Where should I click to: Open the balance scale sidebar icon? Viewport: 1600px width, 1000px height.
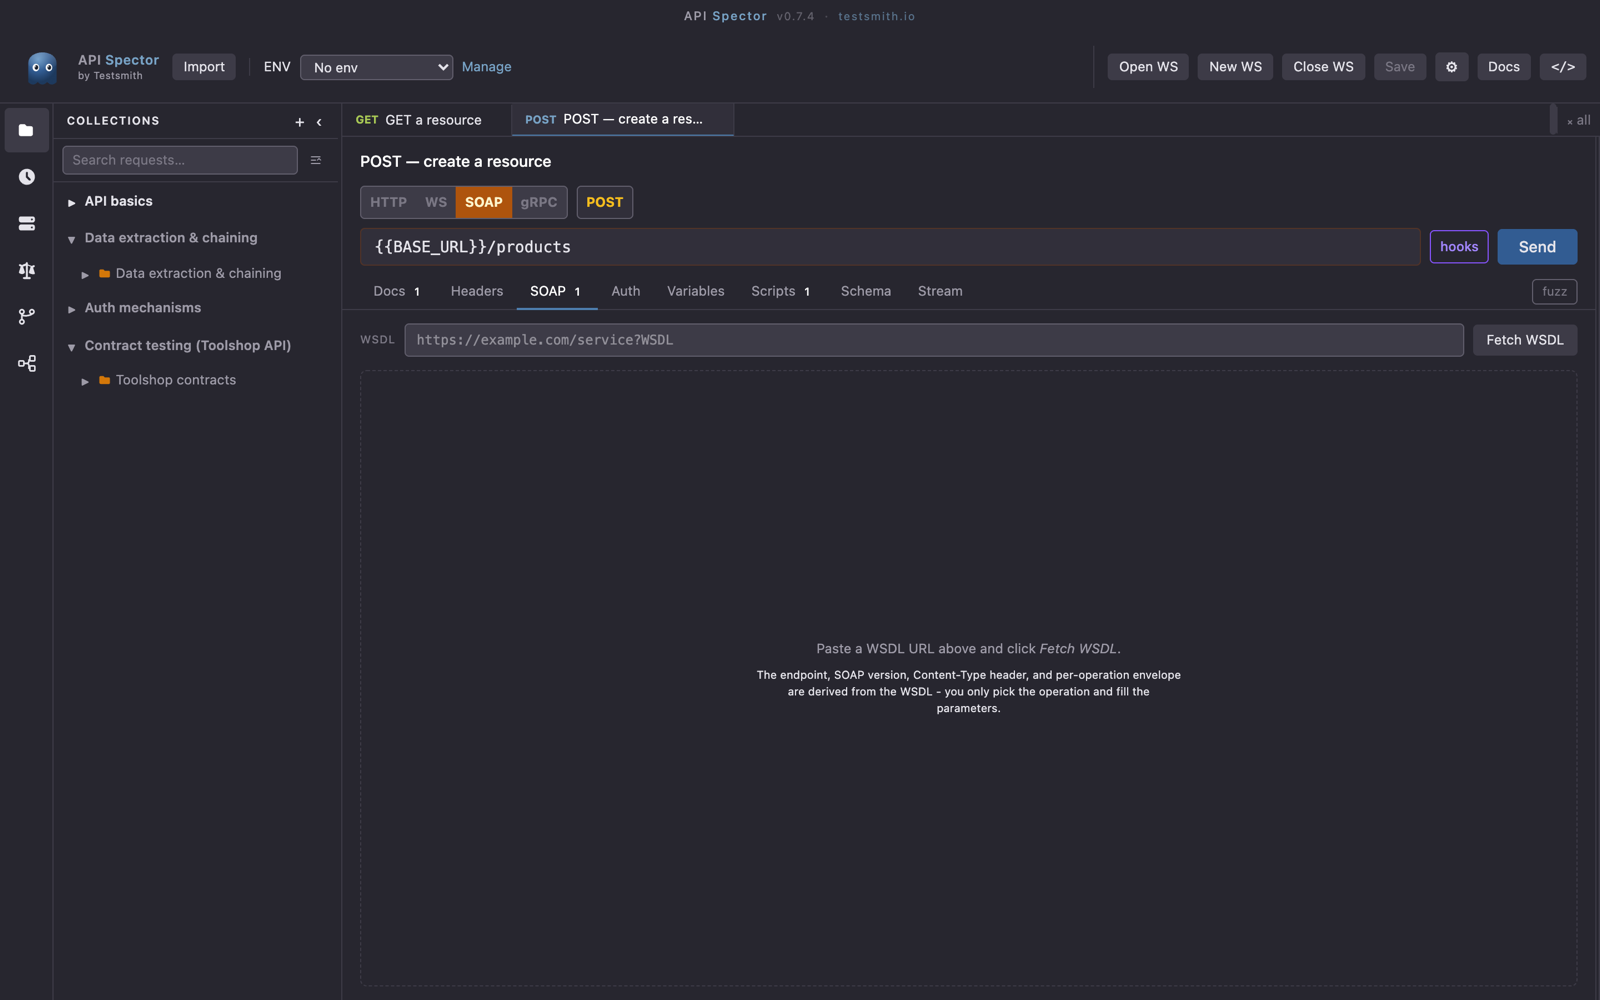26,270
